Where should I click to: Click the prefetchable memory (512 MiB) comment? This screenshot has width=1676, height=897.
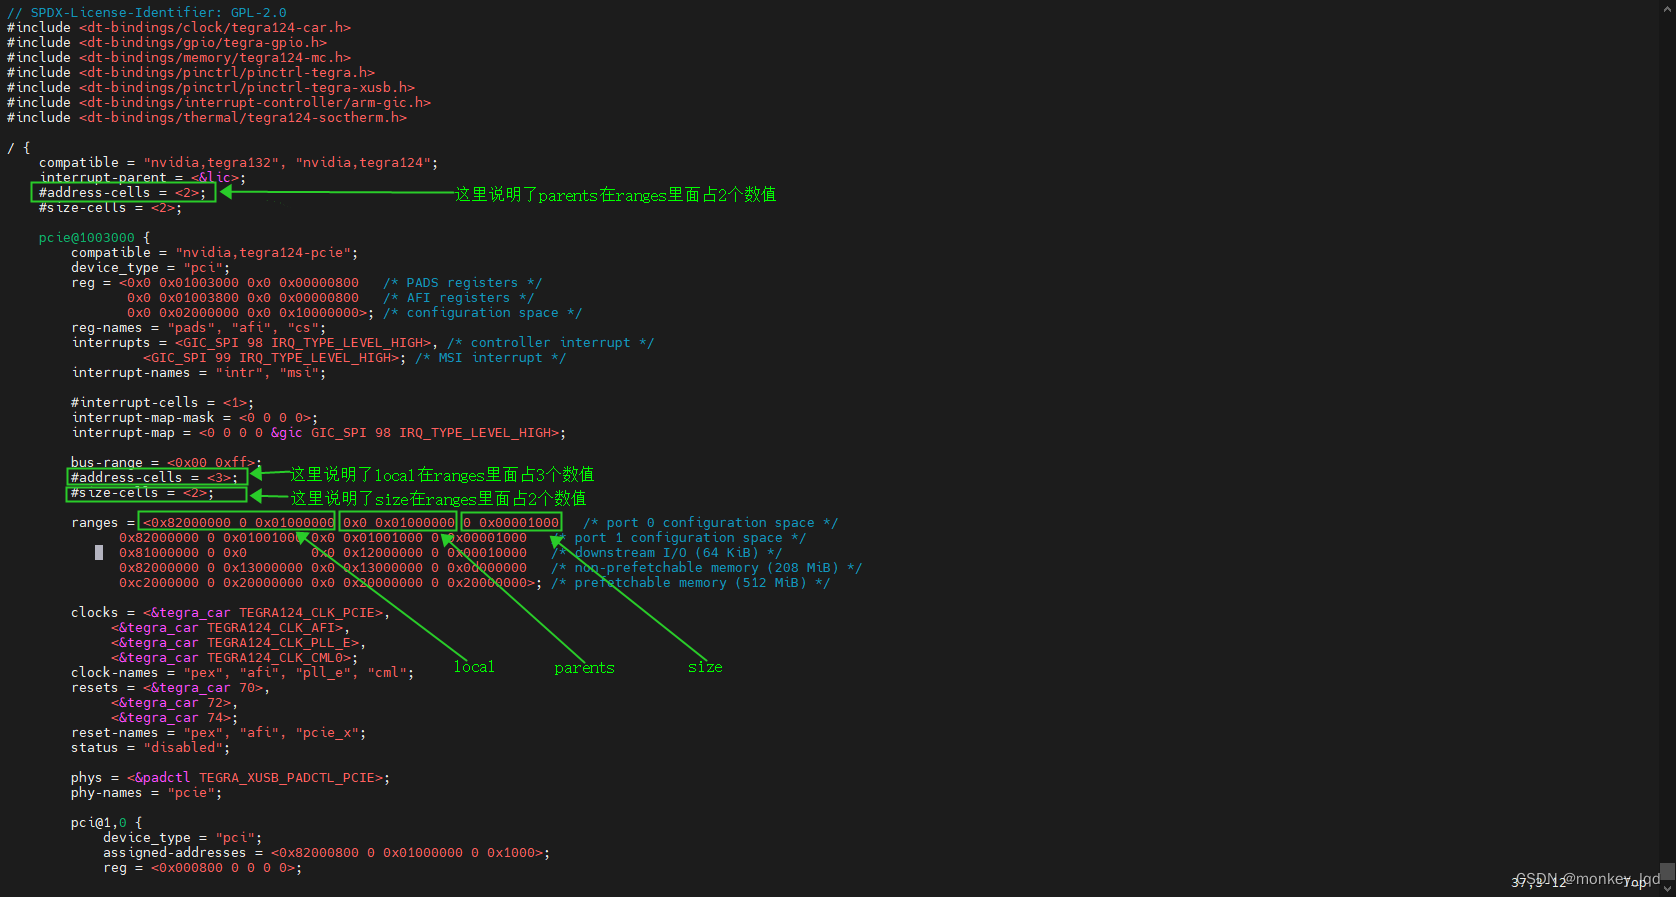point(690,583)
